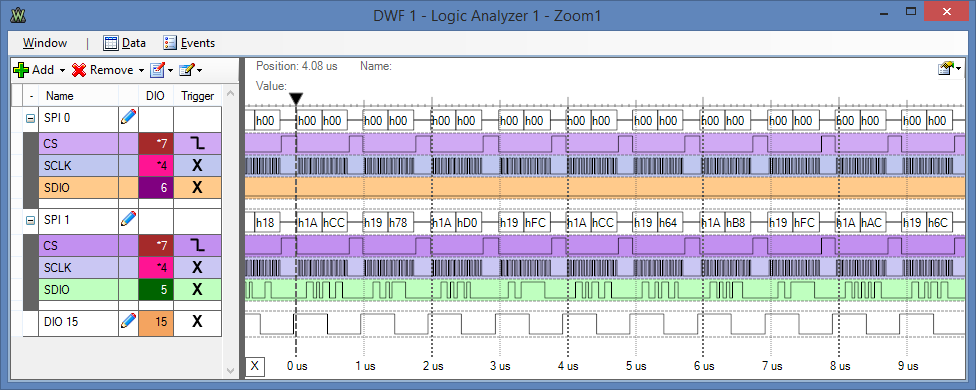Open the waveform options icon at top right
This screenshot has width=976, height=390.
point(946,68)
